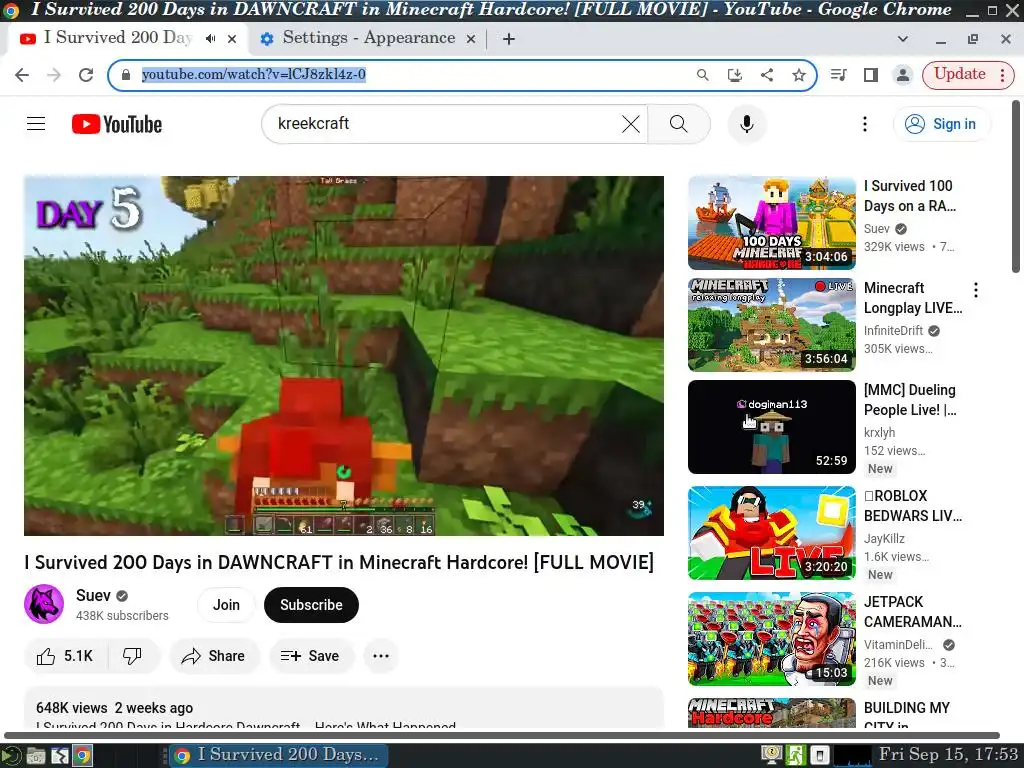Open BUILDING MY CITY thumbnail
1024x768 pixels.
771,713
